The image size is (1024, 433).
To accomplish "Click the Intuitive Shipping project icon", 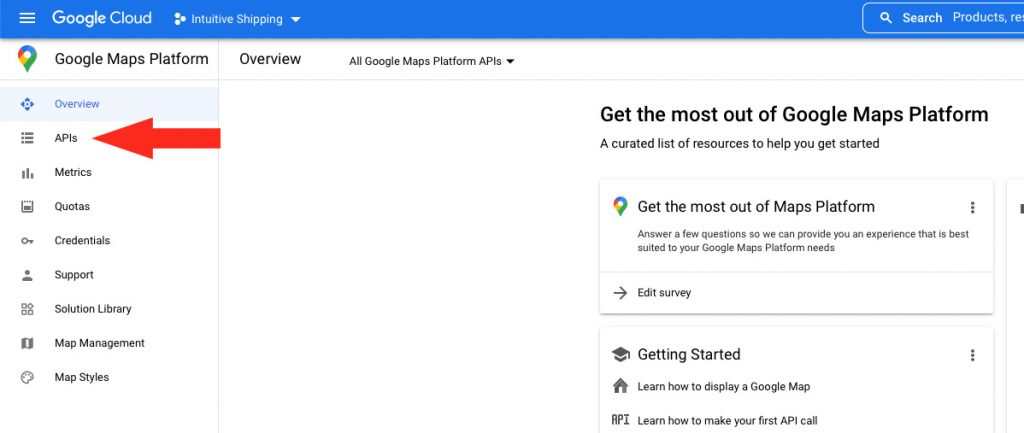I will [180, 19].
